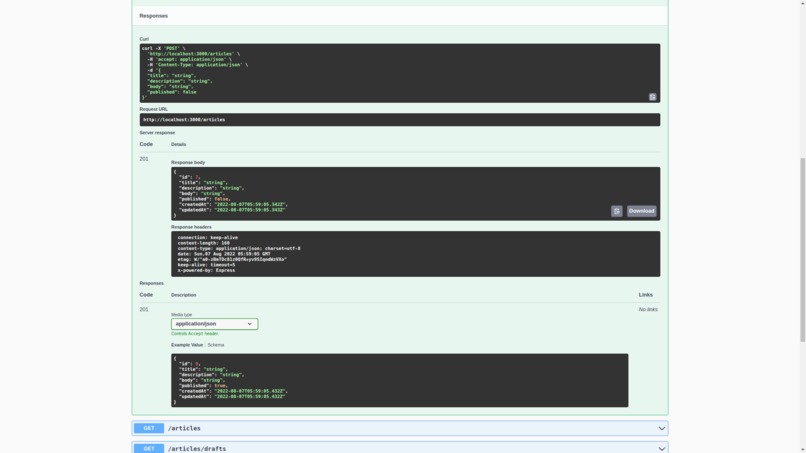Viewport: 806px width, 453px height.
Task: Expand the GET /articles/drafts endpoint chevron
Action: pyautogui.click(x=662, y=449)
